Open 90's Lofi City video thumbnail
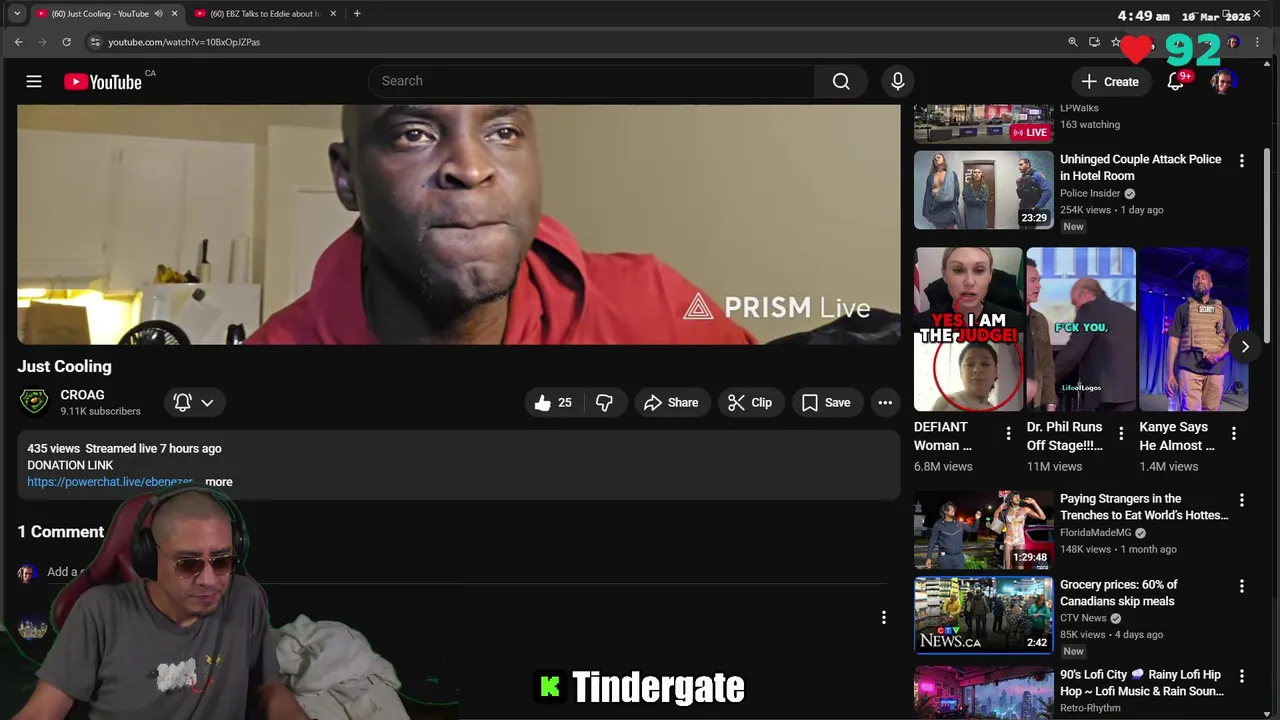Image resolution: width=1280 pixels, height=720 pixels. pos(984,693)
